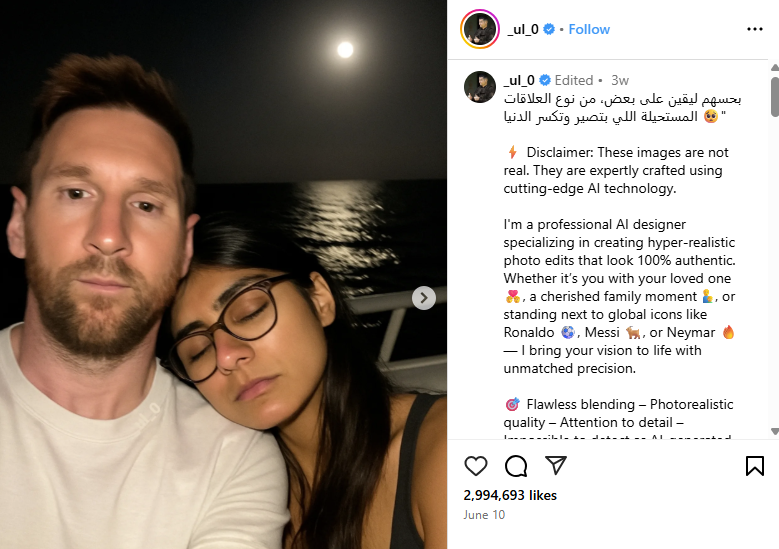Open comments via speech bubble icon
This screenshot has height=549, width=779.
[x=516, y=466]
